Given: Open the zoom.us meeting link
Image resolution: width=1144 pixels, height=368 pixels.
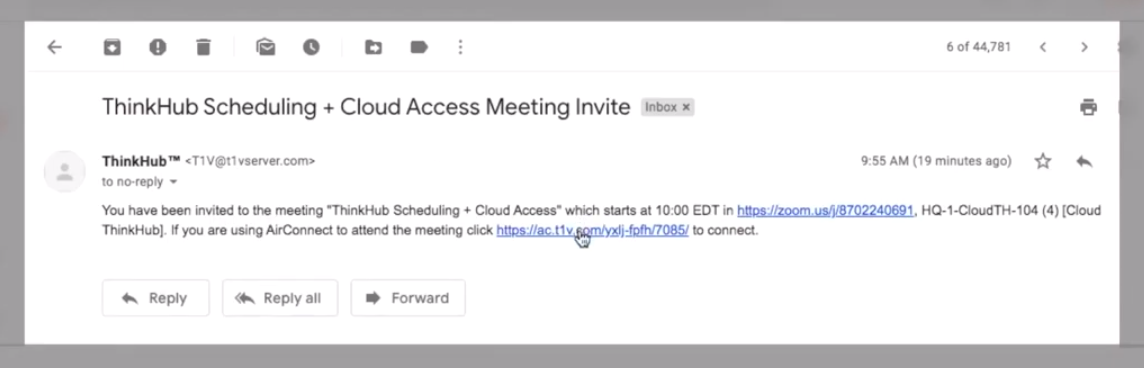Looking at the screenshot, I should coord(825,211).
